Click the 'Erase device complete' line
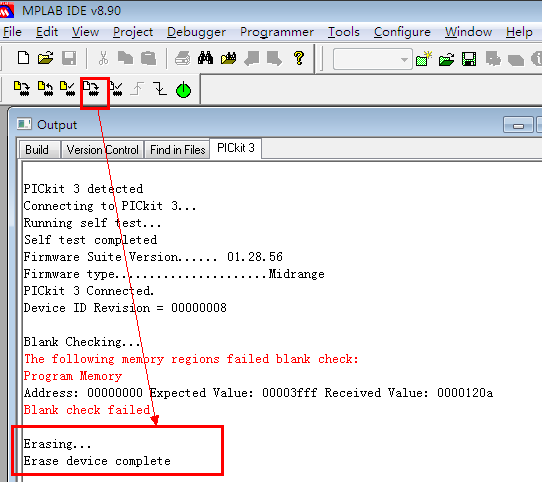This screenshot has width=542, height=482. pos(97,461)
